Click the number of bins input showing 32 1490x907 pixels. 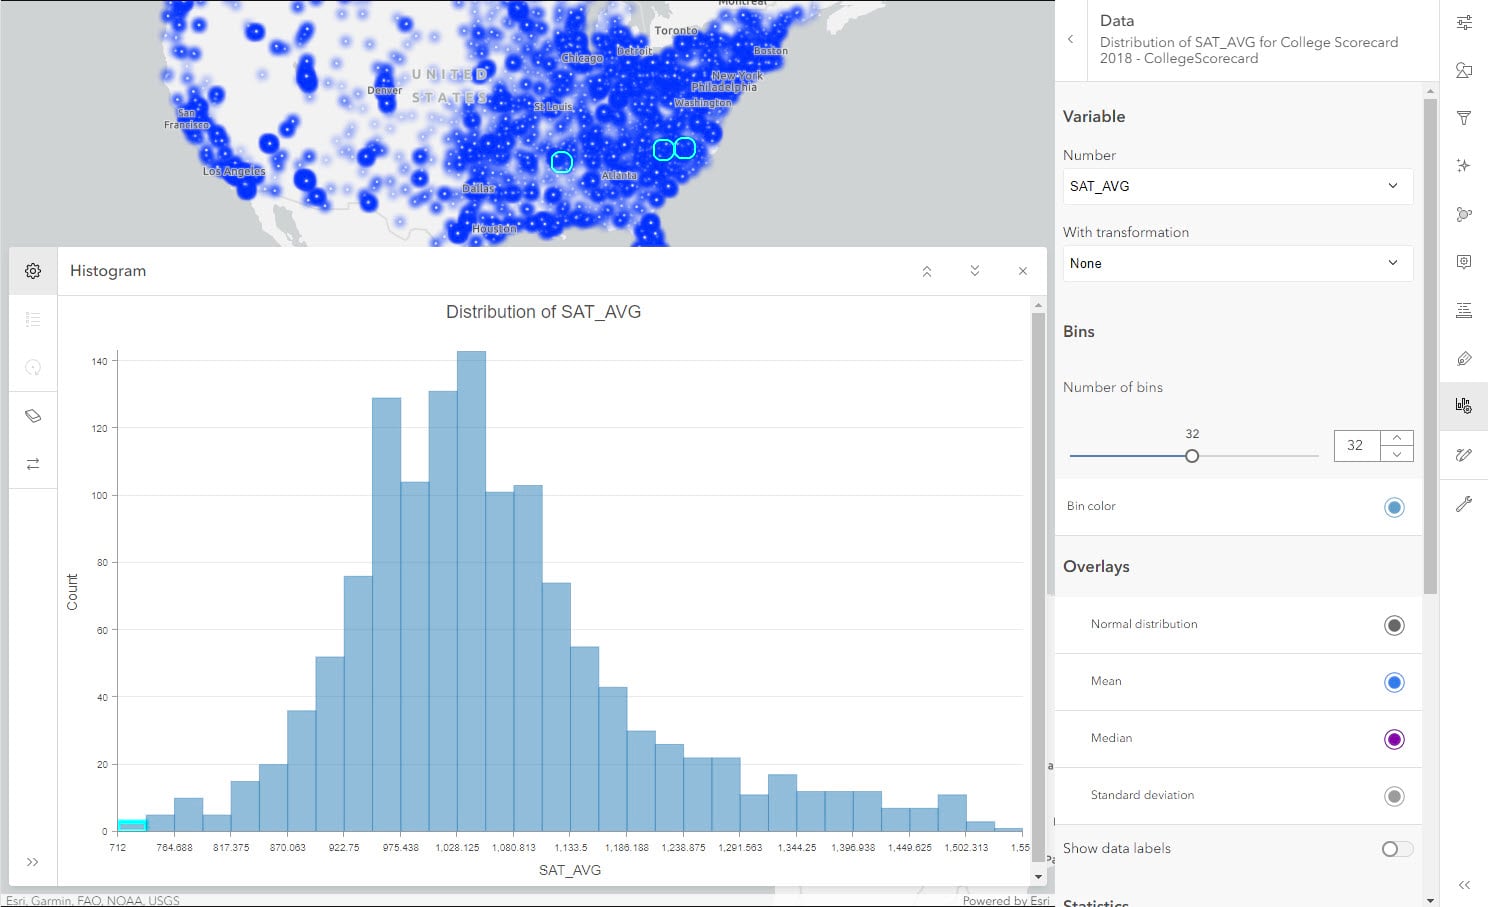pyautogui.click(x=1357, y=446)
